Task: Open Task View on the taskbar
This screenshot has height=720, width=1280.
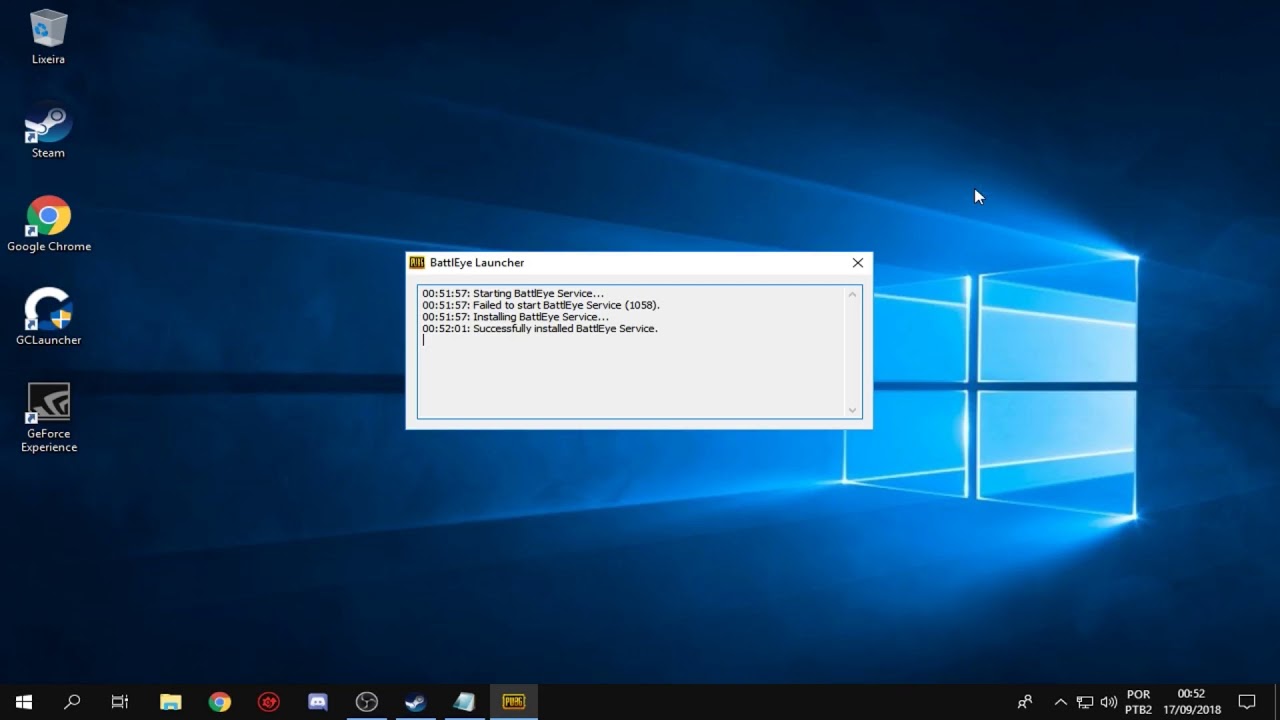Action: click(x=120, y=702)
